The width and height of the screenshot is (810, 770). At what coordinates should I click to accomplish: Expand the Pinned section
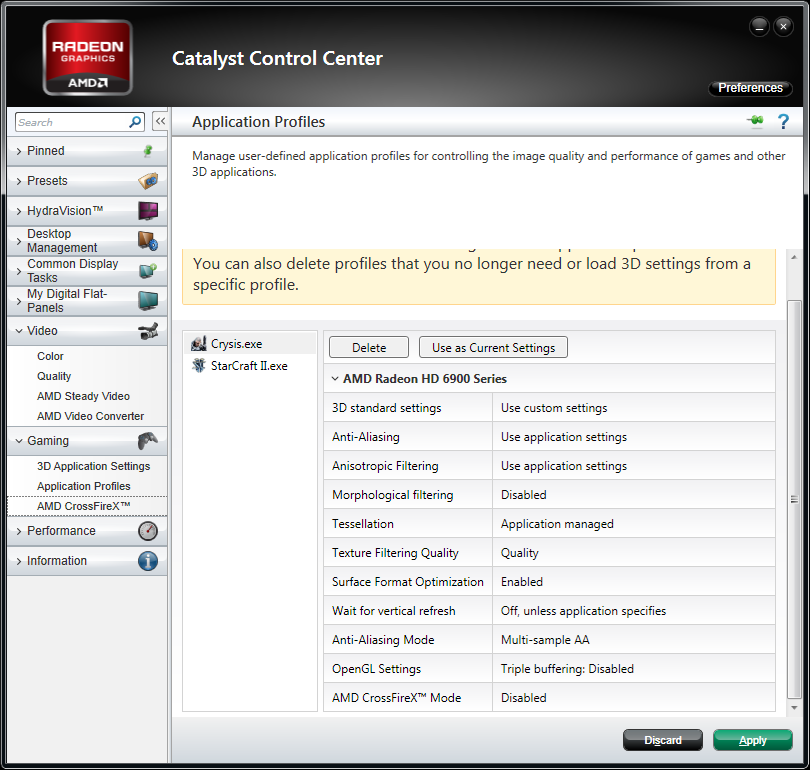pyautogui.click(x=19, y=151)
